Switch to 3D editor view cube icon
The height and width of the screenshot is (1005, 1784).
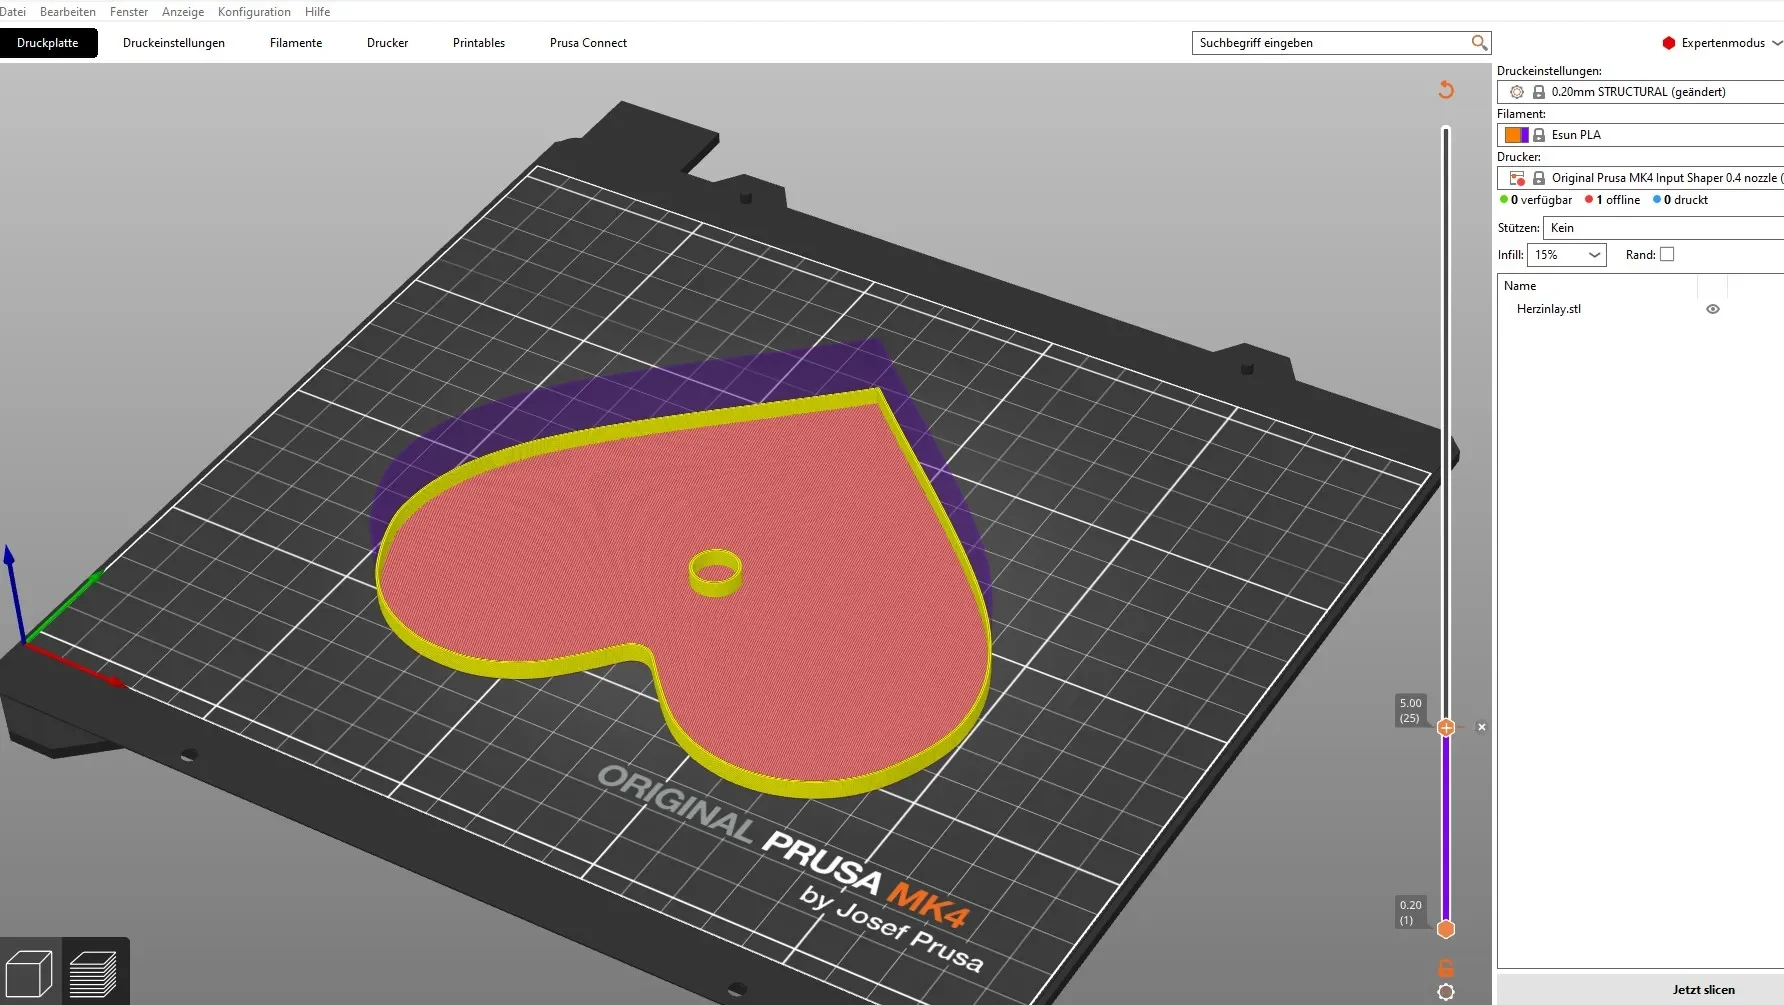(29, 973)
